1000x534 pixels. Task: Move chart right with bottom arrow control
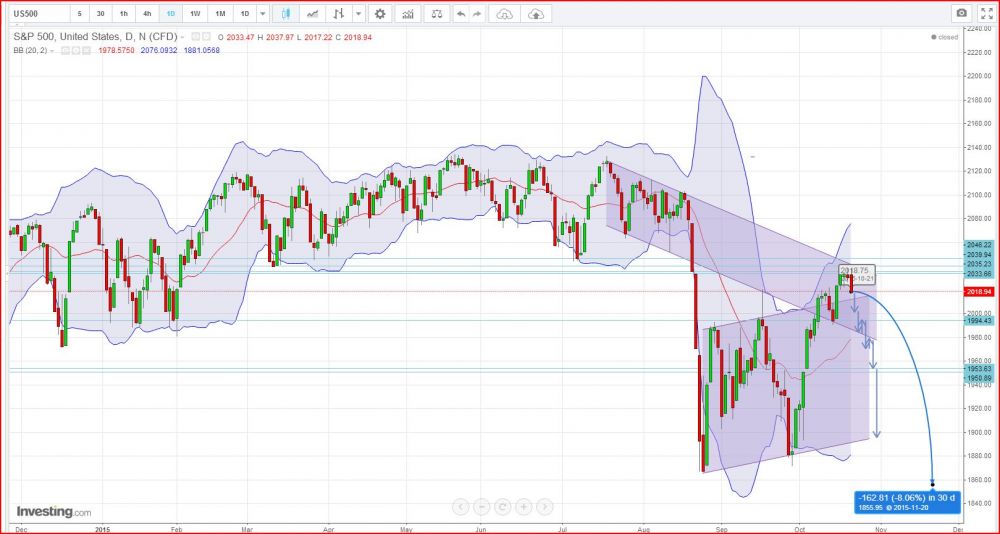click(x=544, y=507)
